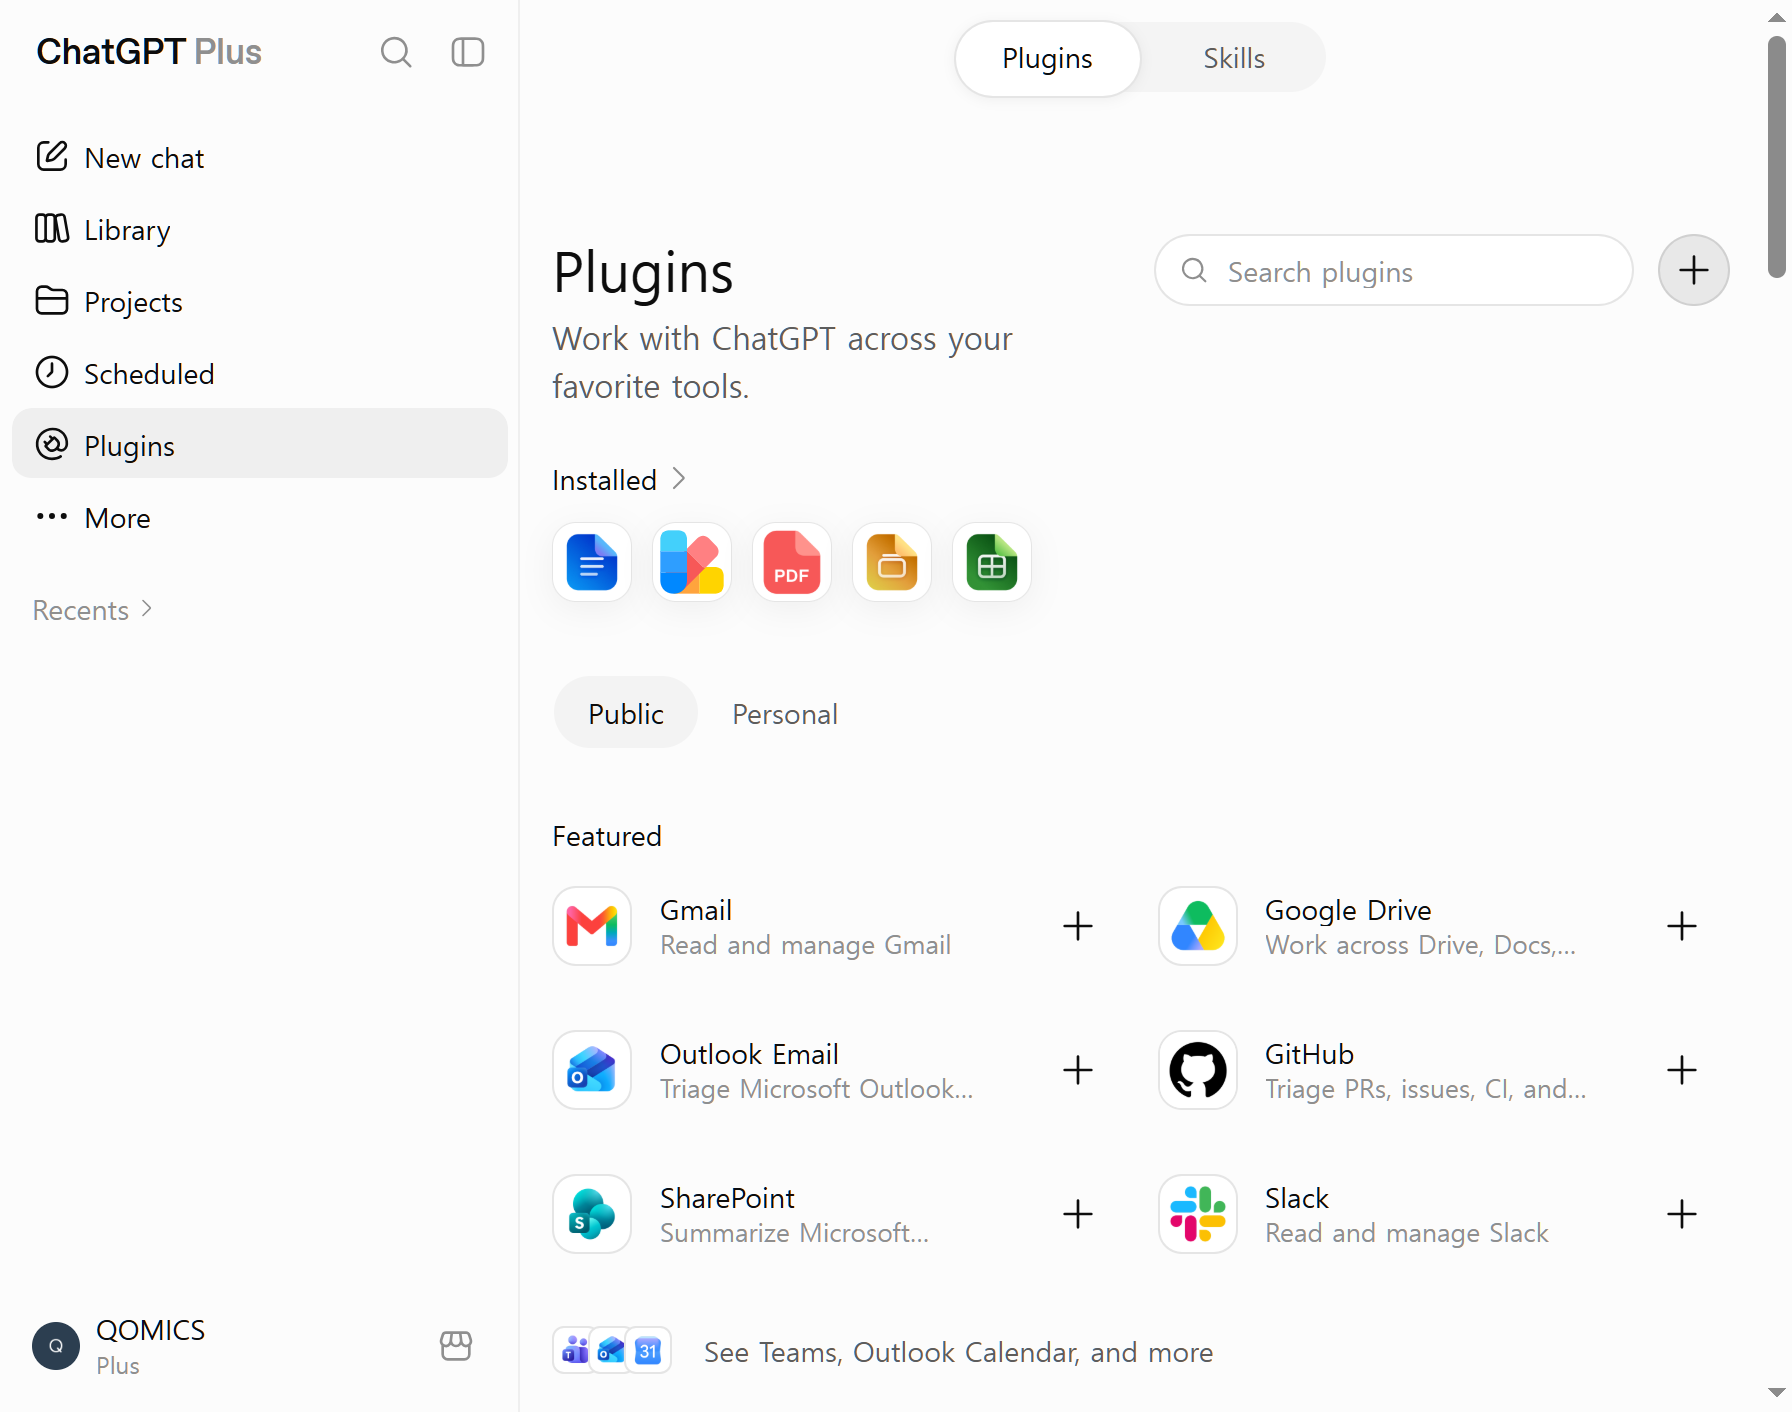Open the installed green spreadsheet plugin
This screenshot has width=1792, height=1412.
point(992,562)
